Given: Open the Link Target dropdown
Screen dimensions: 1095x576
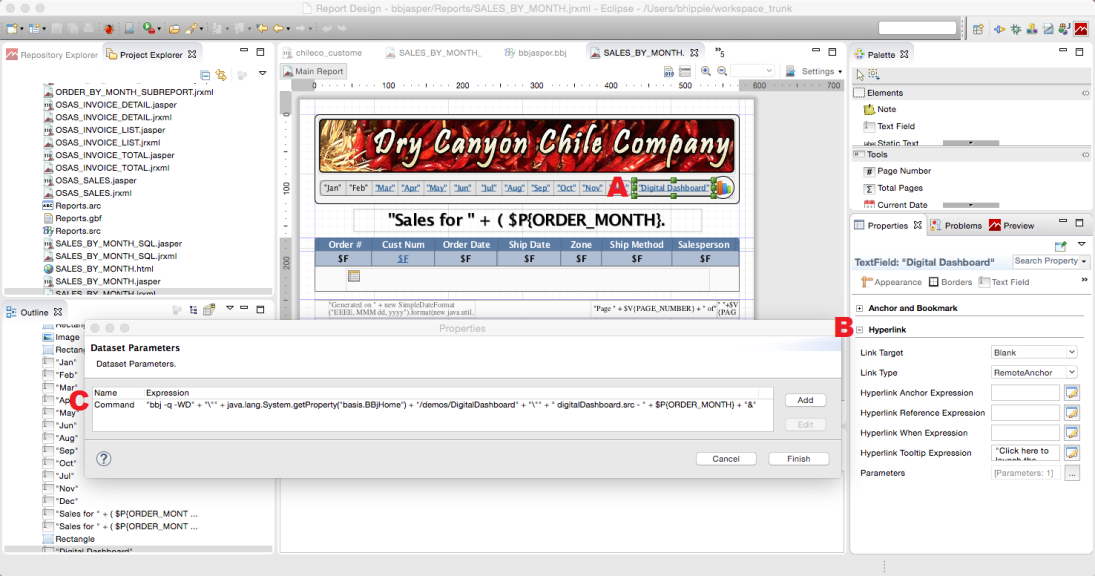Looking at the screenshot, I should click(x=1033, y=352).
